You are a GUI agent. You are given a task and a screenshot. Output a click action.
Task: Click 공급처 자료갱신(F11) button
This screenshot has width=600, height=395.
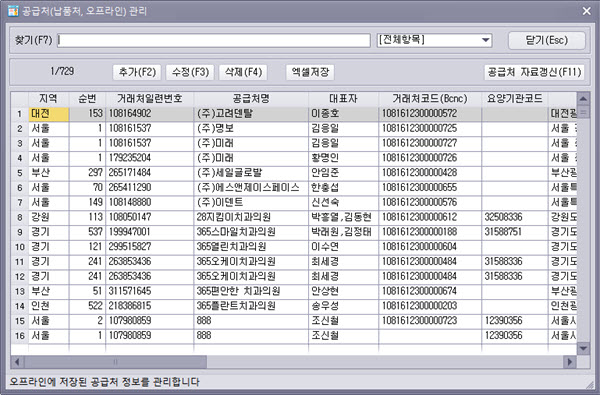click(x=534, y=72)
